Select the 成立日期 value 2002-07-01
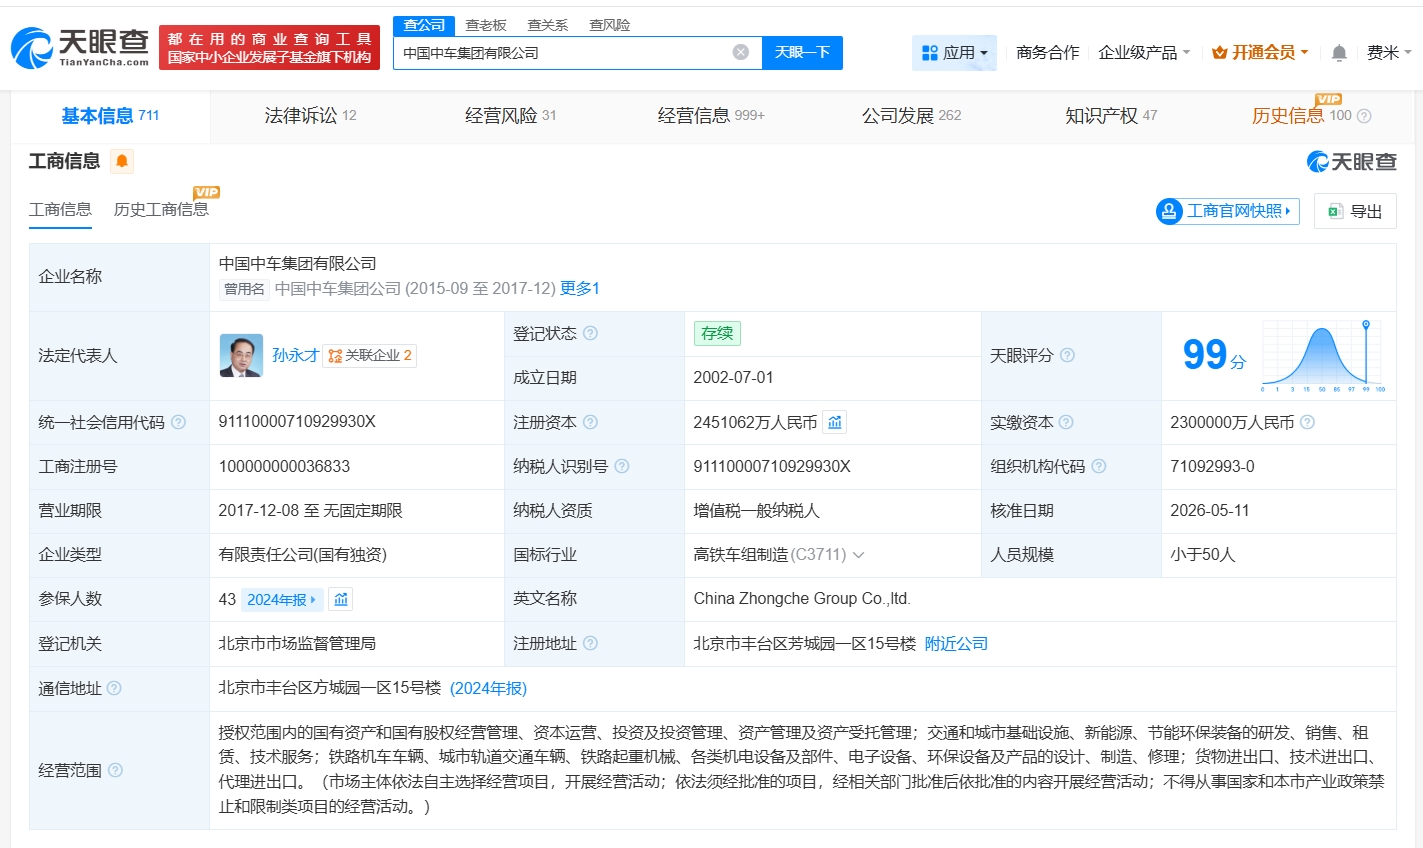The image size is (1423, 848). pyautogui.click(x=733, y=377)
